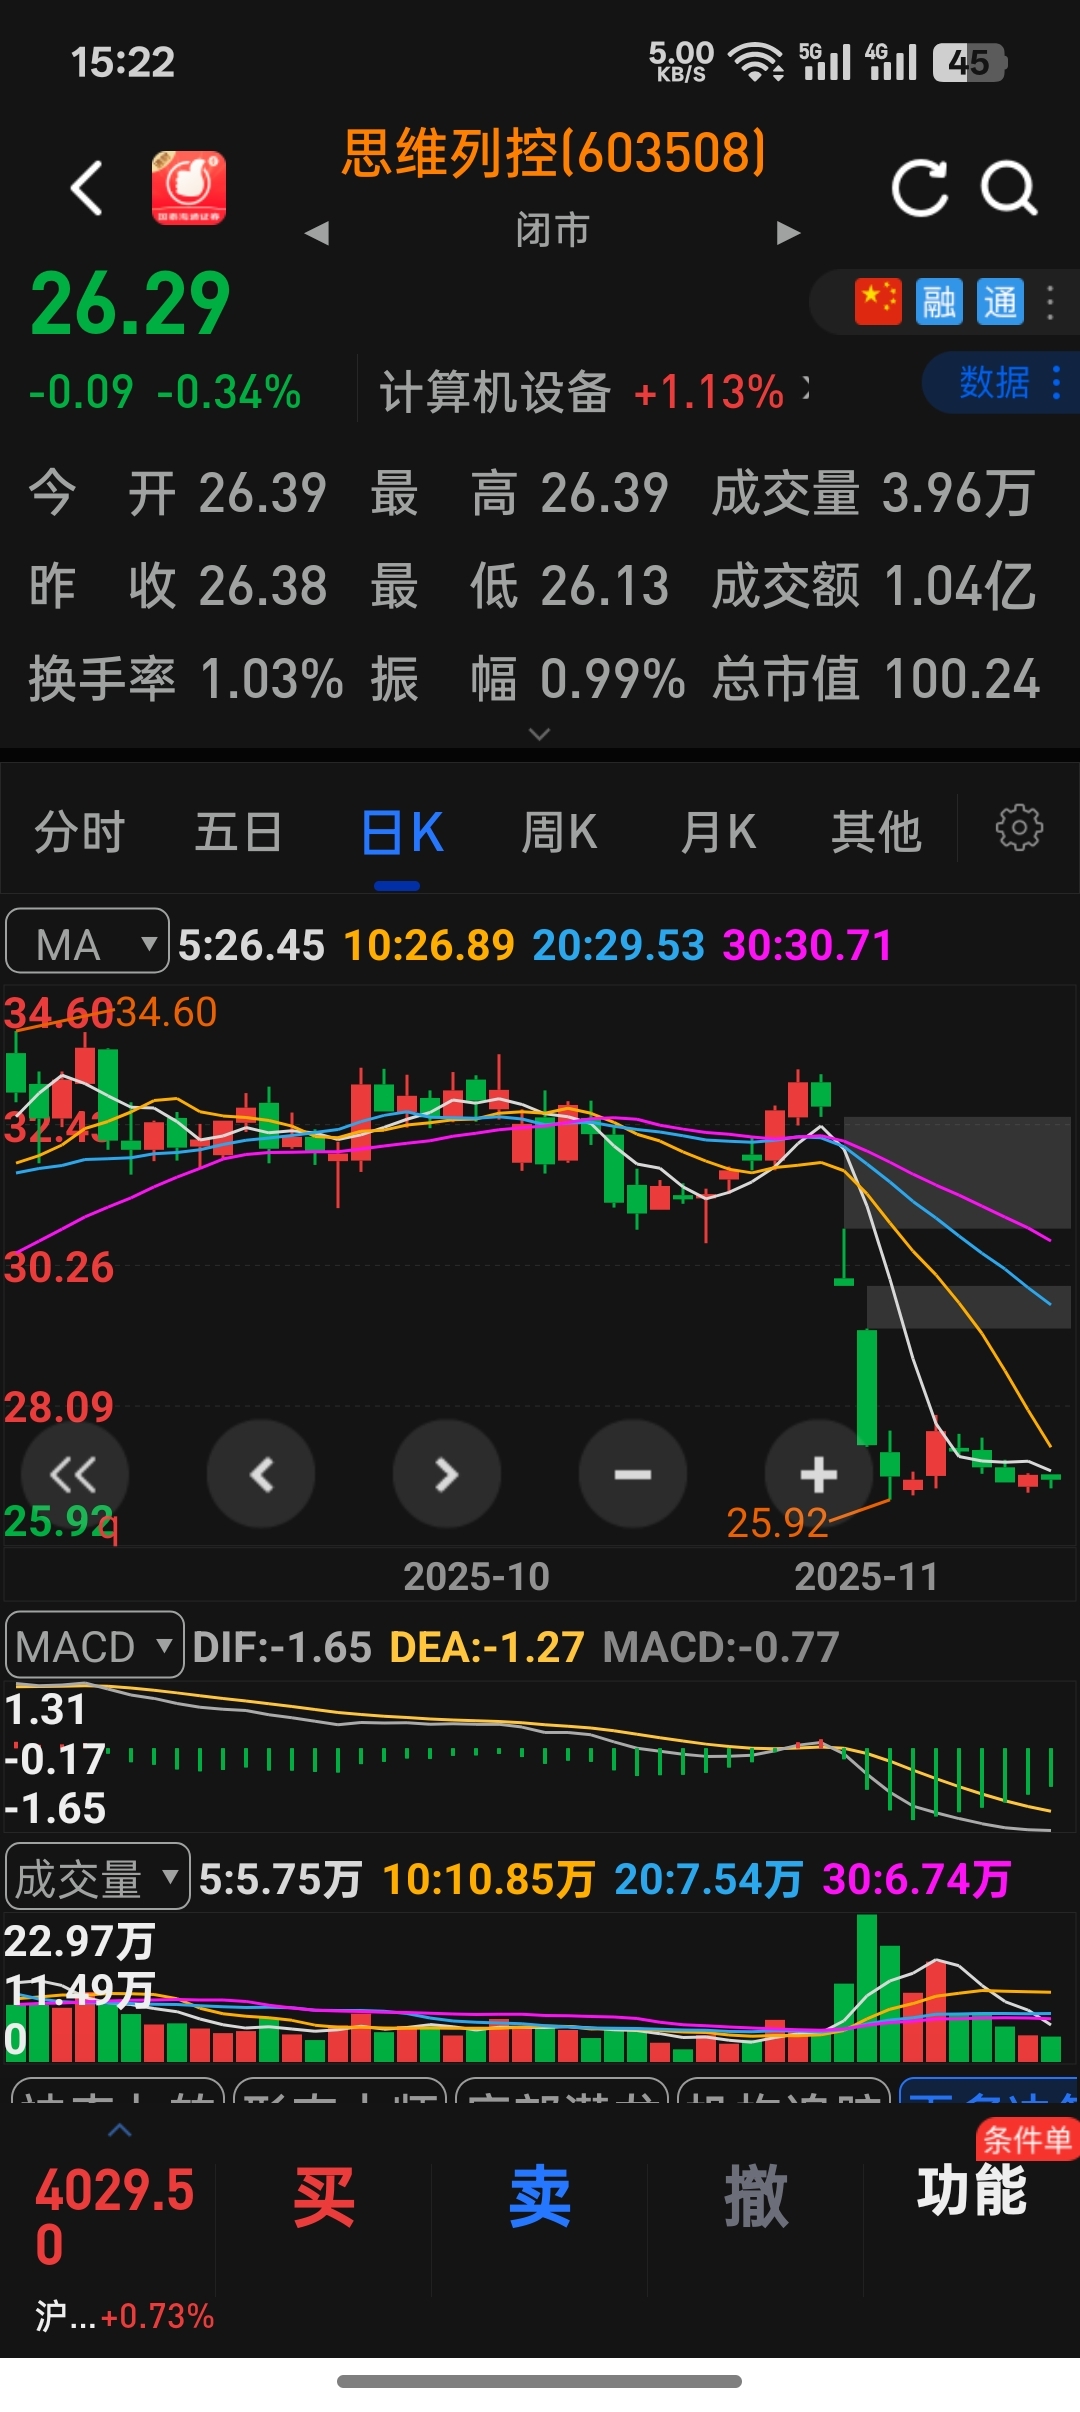Screen dimensions: 1080x2412
Task: Tap 2025-11 date label on chart
Action: [866, 1577]
